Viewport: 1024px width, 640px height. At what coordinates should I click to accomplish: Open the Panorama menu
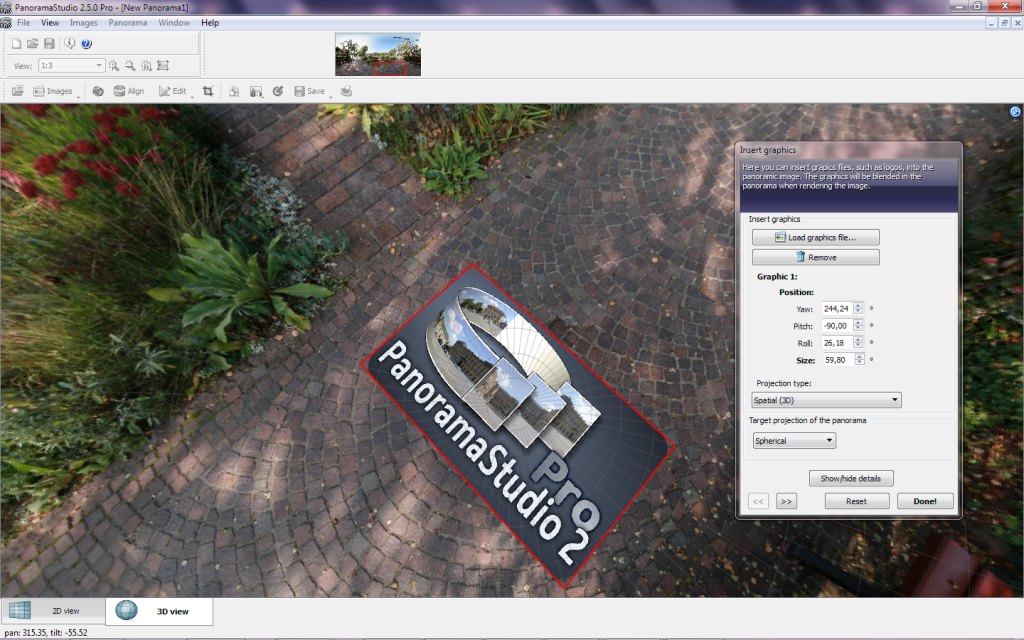(x=128, y=23)
